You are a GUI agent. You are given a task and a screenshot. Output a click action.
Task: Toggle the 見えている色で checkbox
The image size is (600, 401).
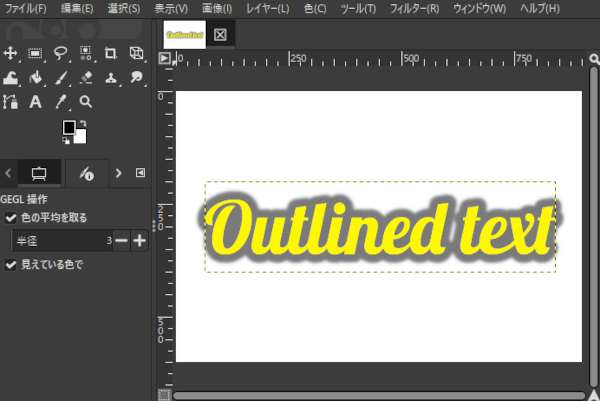pos(11,265)
